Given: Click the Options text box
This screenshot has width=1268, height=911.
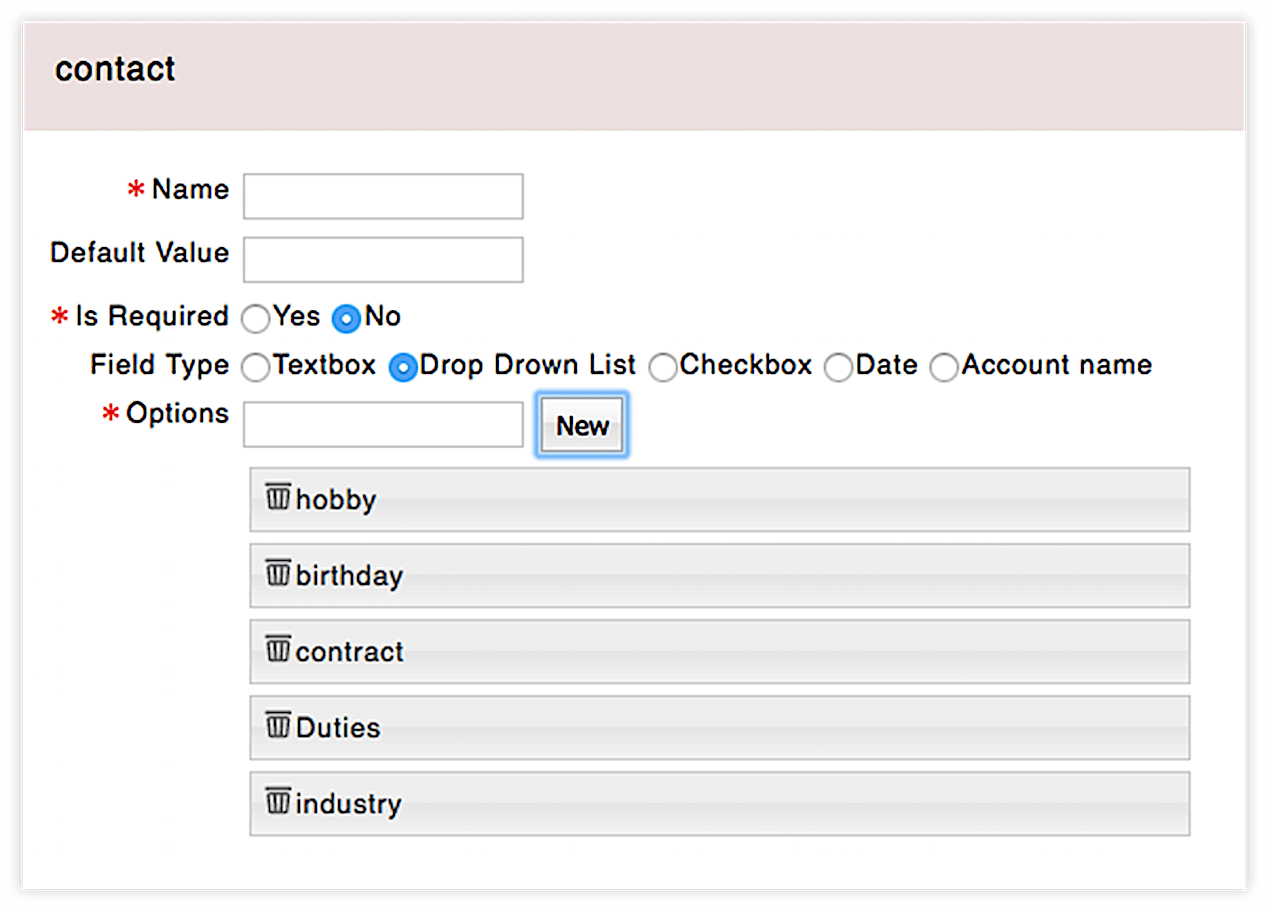Looking at the screenshot, I should [x=383, y=425].
